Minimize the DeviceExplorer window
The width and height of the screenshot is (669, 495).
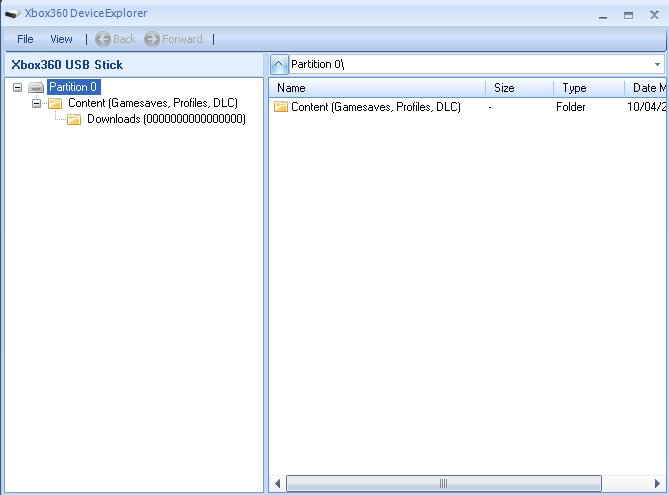pos(603,16)
